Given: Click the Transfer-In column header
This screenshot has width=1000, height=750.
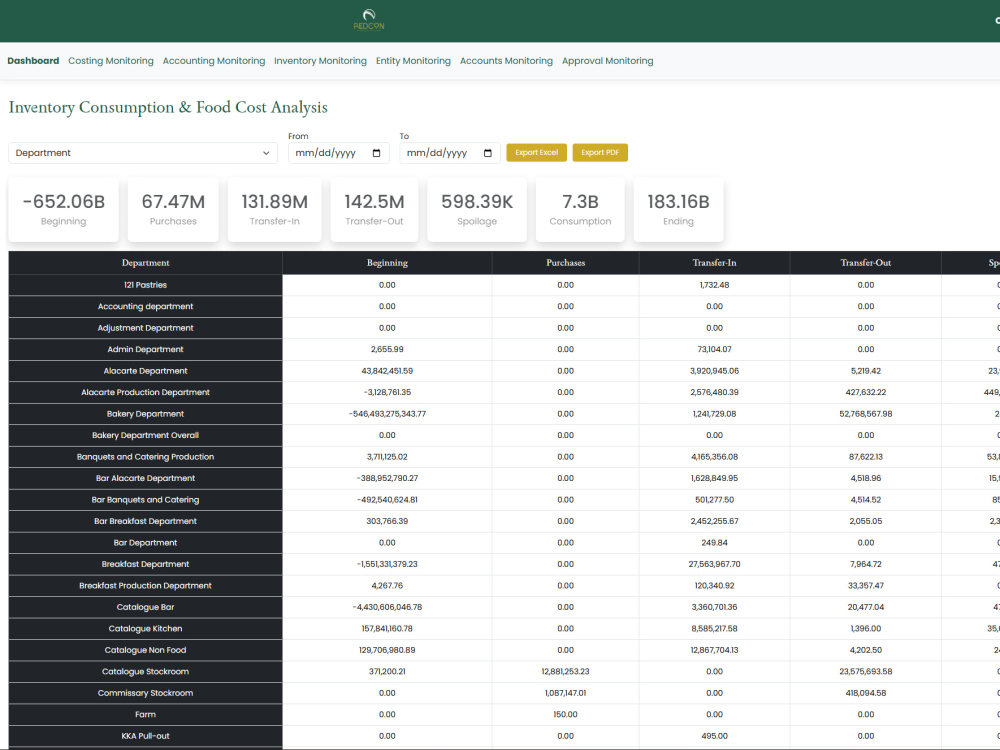Looking at the screenshot, I should pos(714,263).
